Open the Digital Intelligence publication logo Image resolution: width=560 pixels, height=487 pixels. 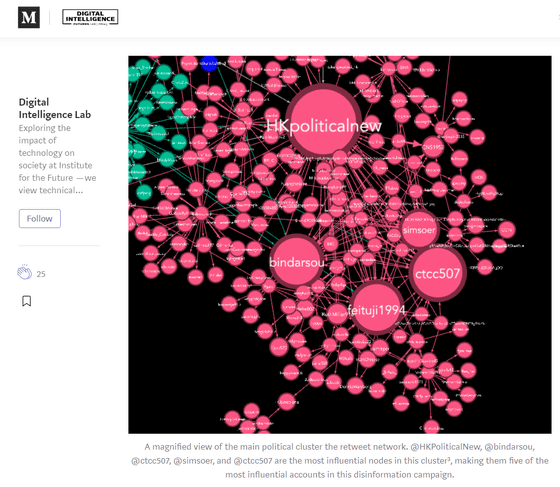tap(90, 17)
